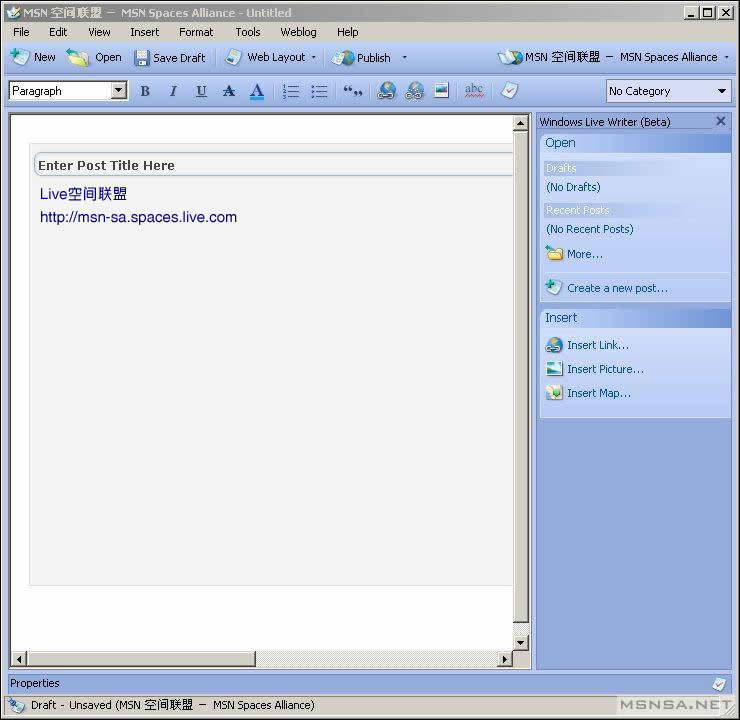Toggle Italic formatting
This screenshot has height=720, width=740.
click(x=173, y=91)
